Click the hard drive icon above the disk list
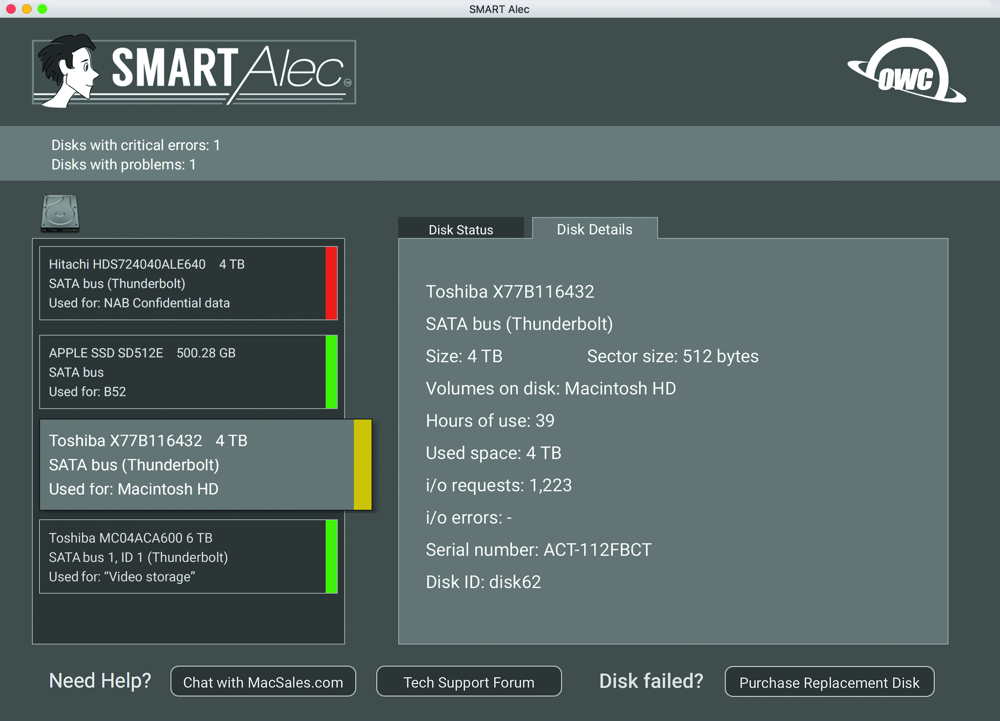Screen dimensions: 1000x721 [60, 213]
